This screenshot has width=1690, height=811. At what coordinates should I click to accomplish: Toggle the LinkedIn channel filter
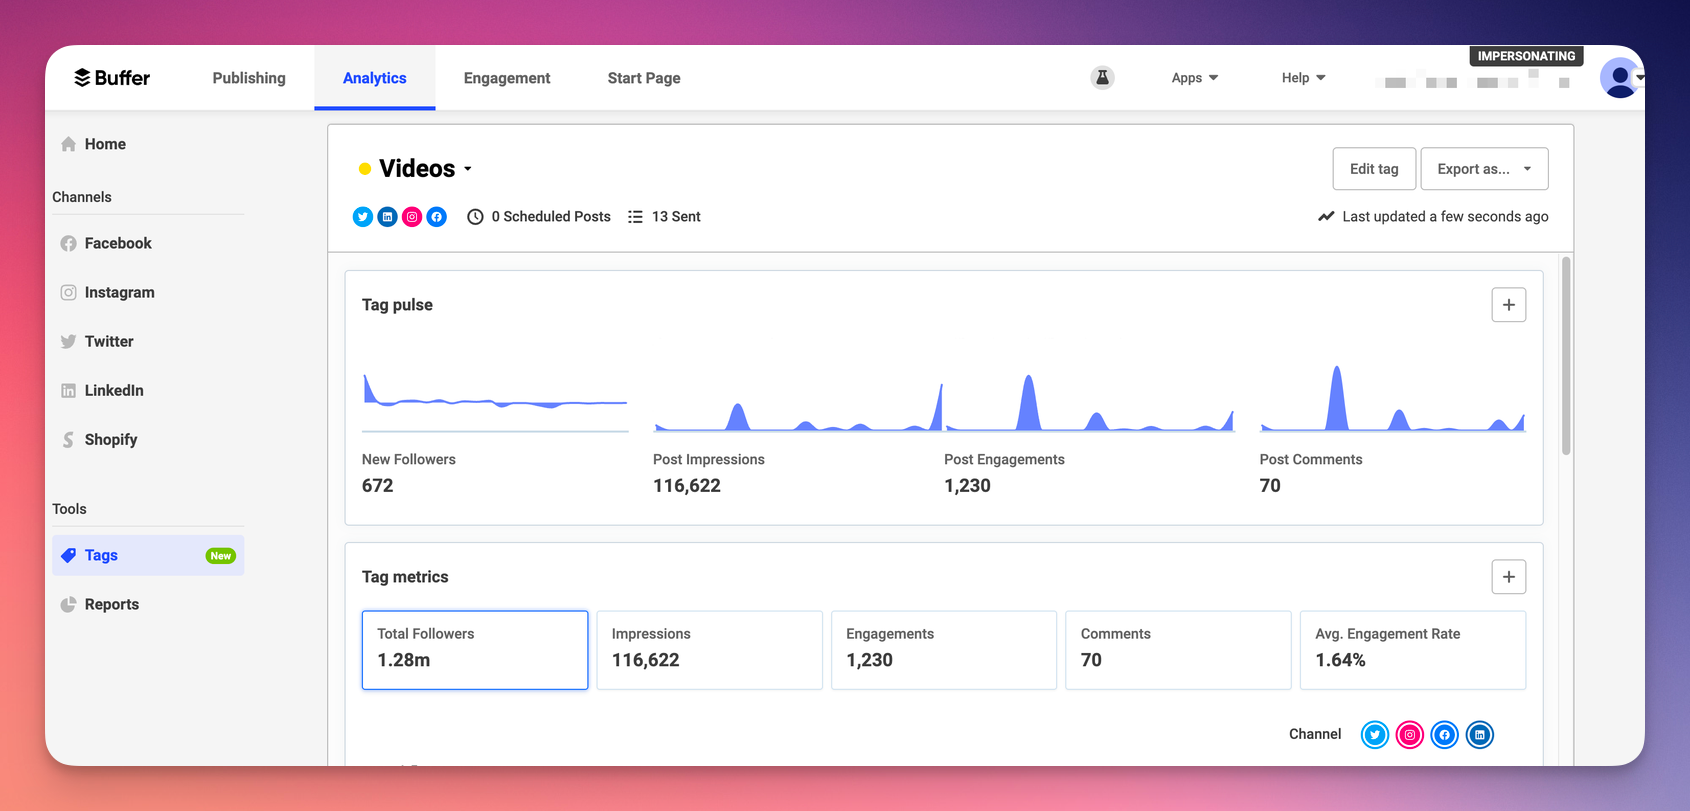click(1480, 735)
